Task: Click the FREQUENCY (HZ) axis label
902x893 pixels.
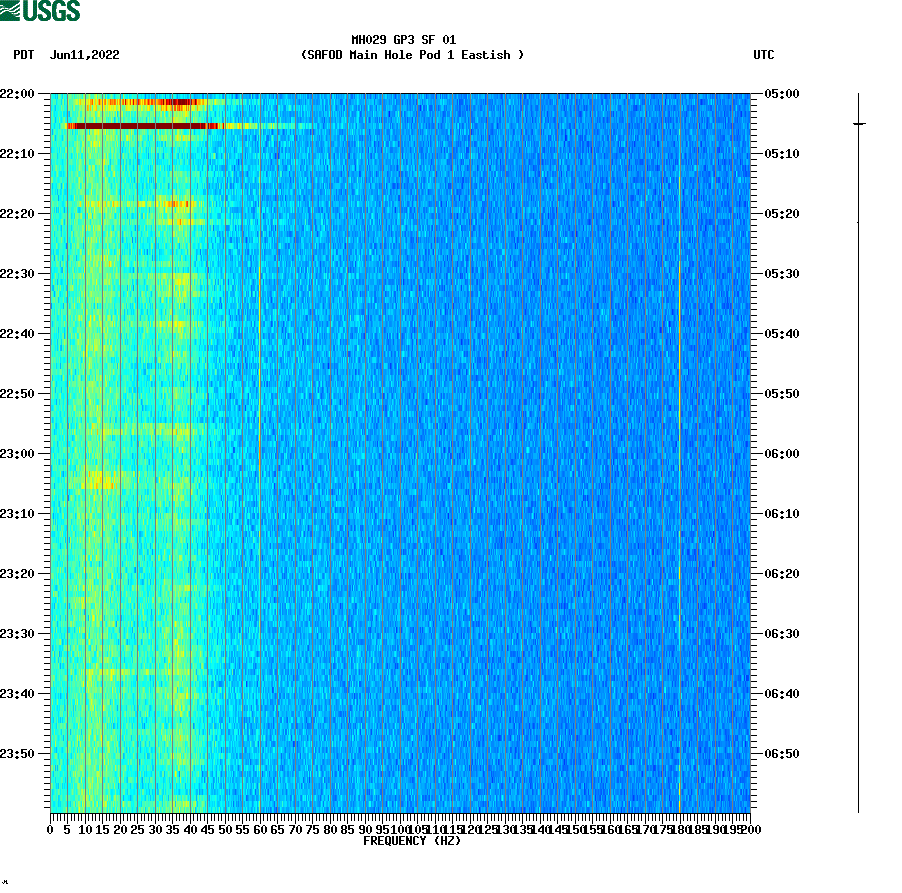Action: tap(414, 841)
